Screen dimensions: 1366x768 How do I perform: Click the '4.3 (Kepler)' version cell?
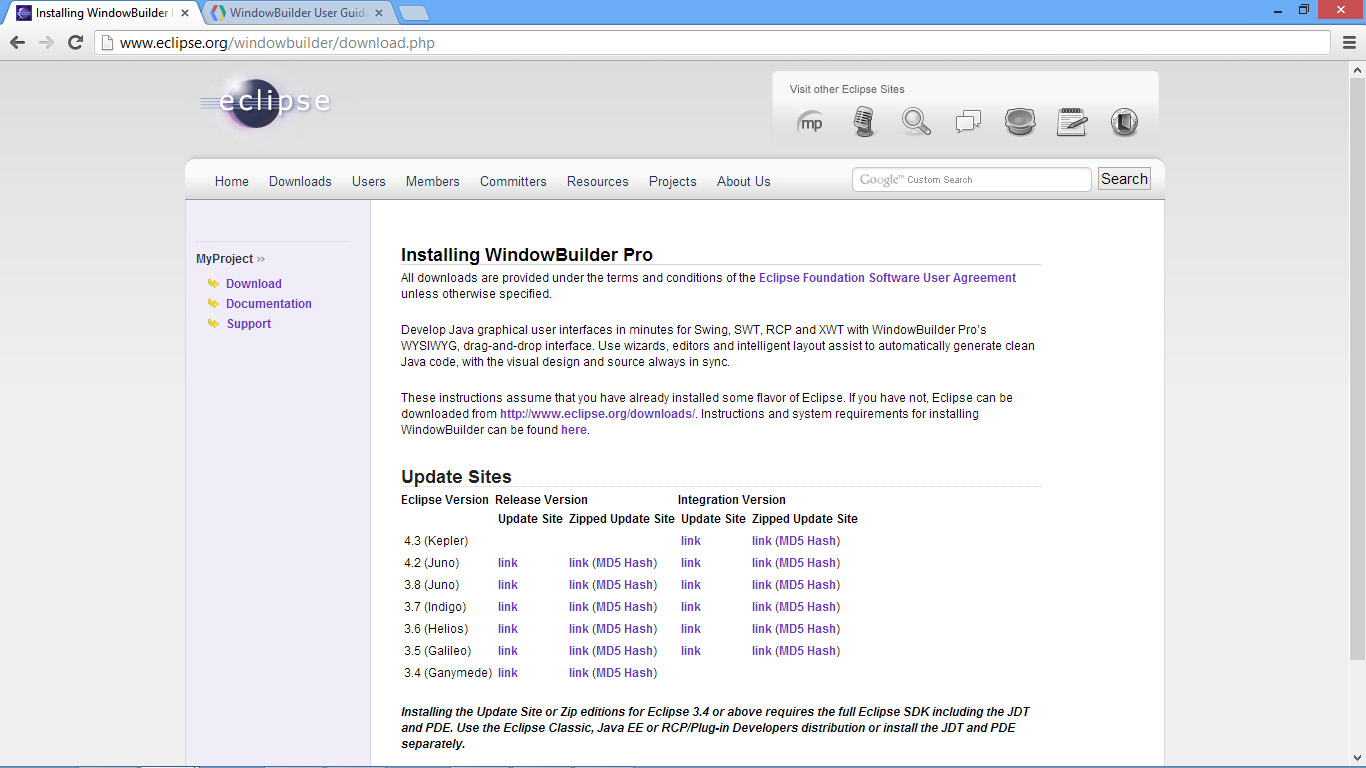(436, 541)
